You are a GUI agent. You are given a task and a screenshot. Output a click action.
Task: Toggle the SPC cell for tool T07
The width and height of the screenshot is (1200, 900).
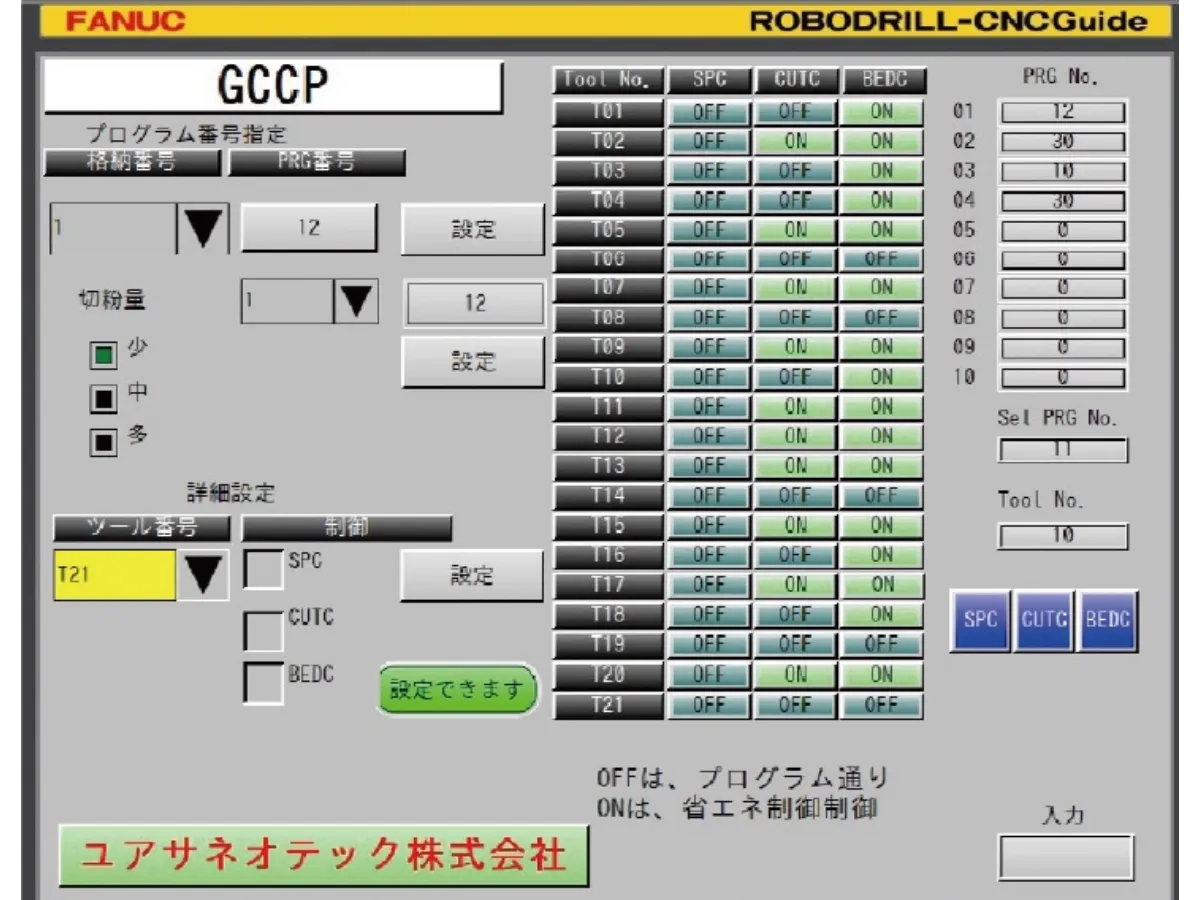point(708,288)
